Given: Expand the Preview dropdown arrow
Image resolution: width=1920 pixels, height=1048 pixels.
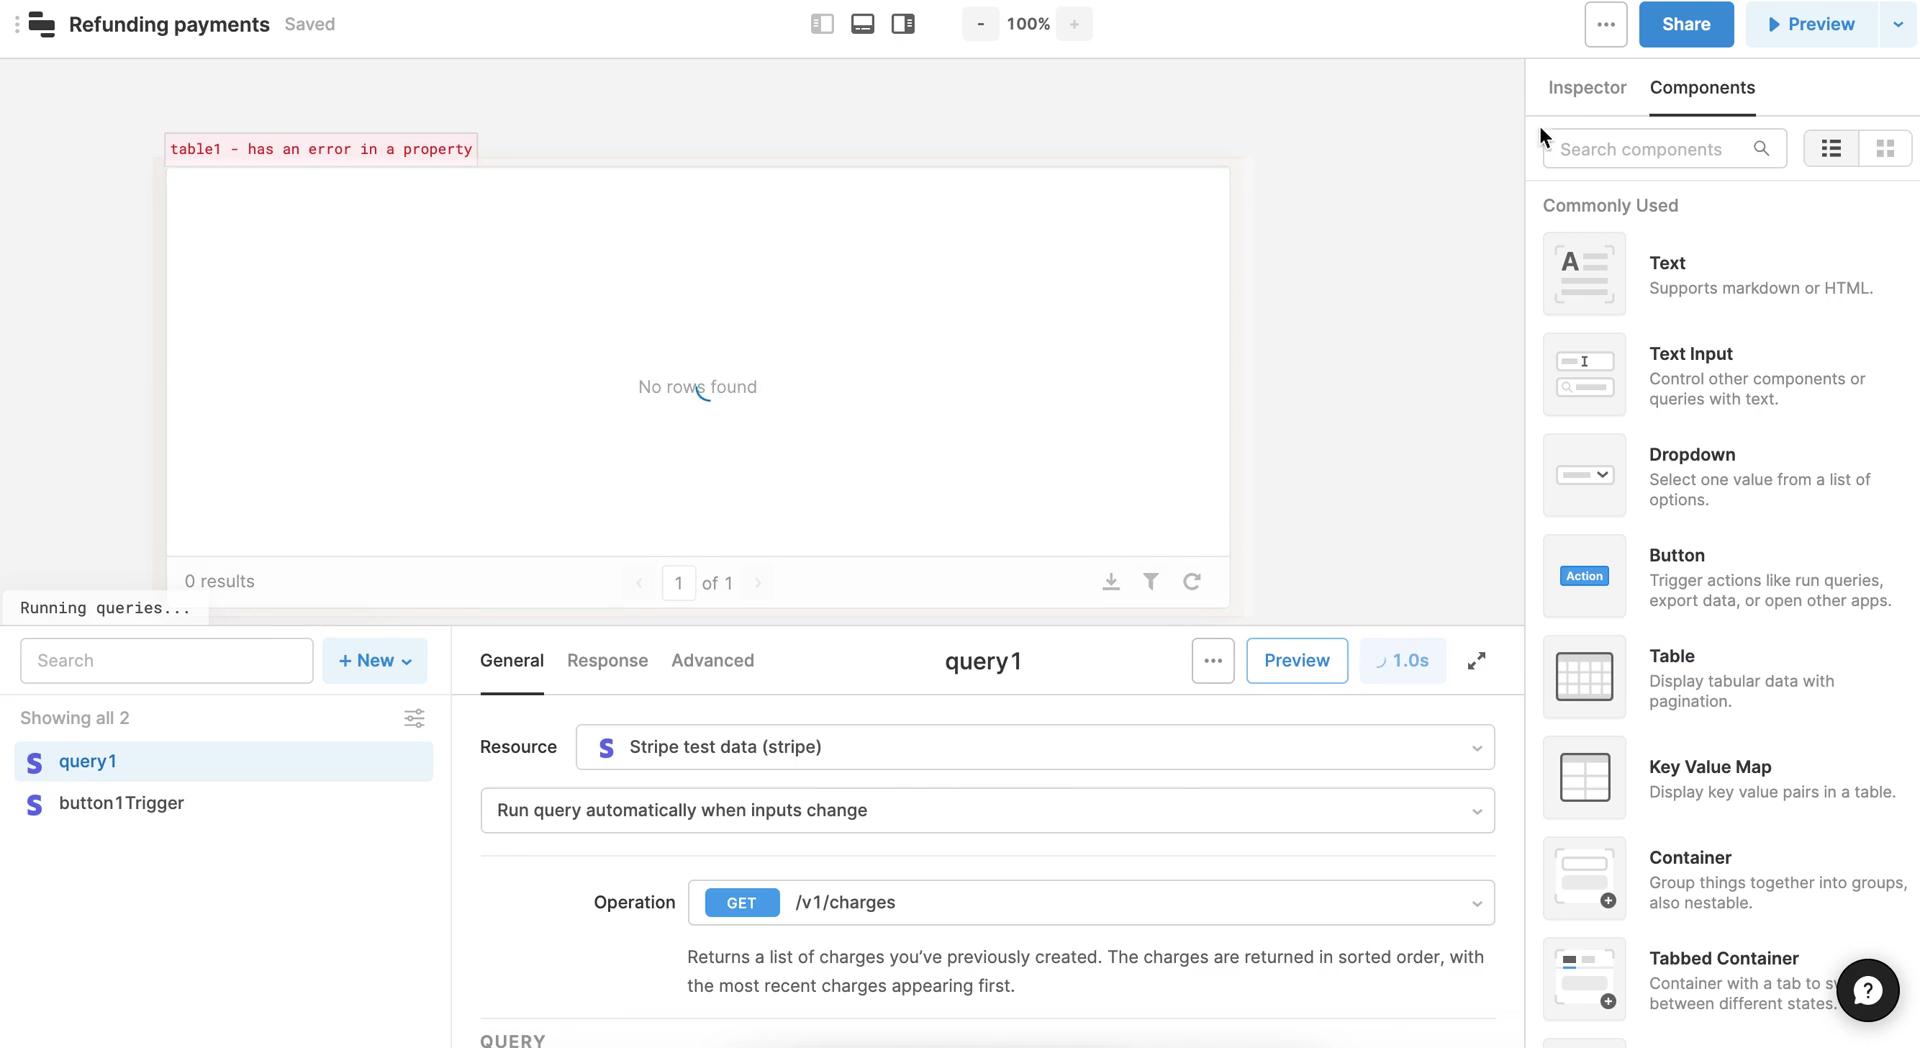Looking at the screenshot, I should (1898, 24).
